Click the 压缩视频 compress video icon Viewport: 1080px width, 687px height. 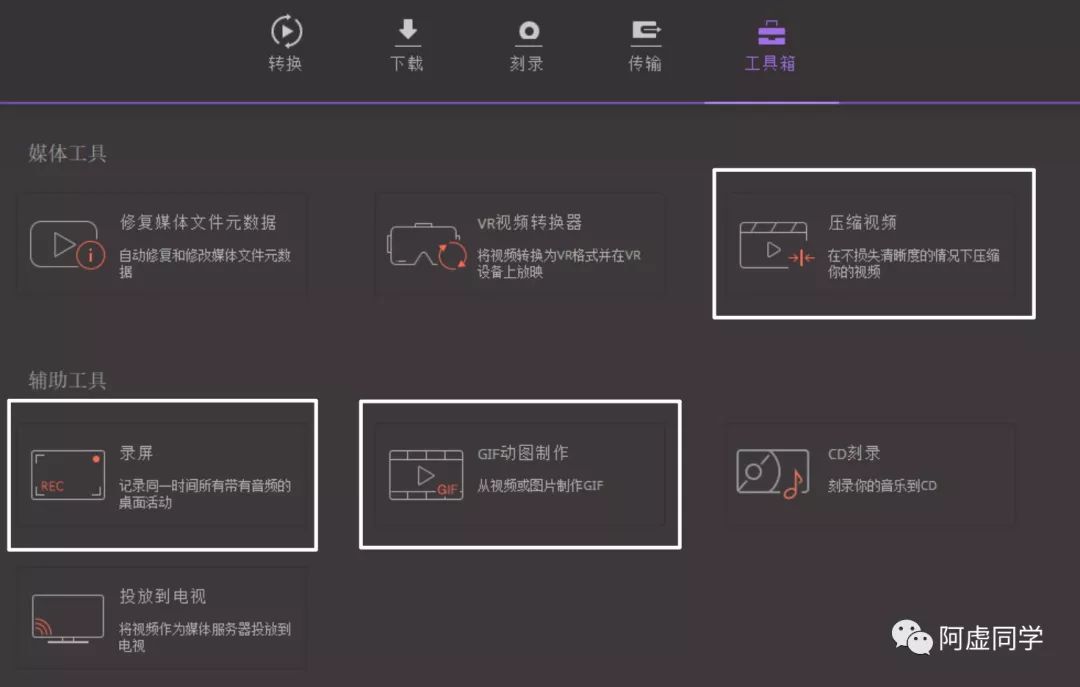(773, 244)
